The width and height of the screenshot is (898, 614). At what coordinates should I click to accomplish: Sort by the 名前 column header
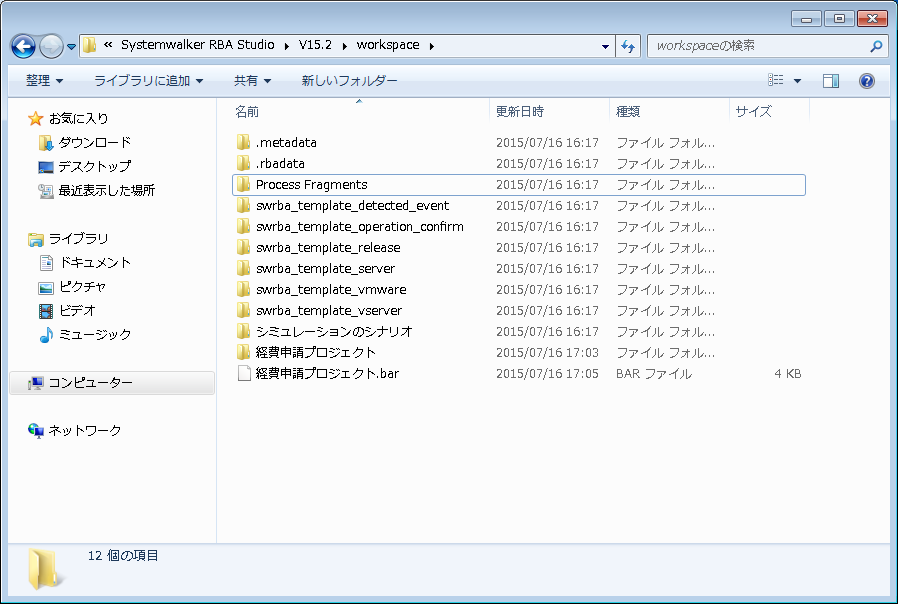[361, 112]
